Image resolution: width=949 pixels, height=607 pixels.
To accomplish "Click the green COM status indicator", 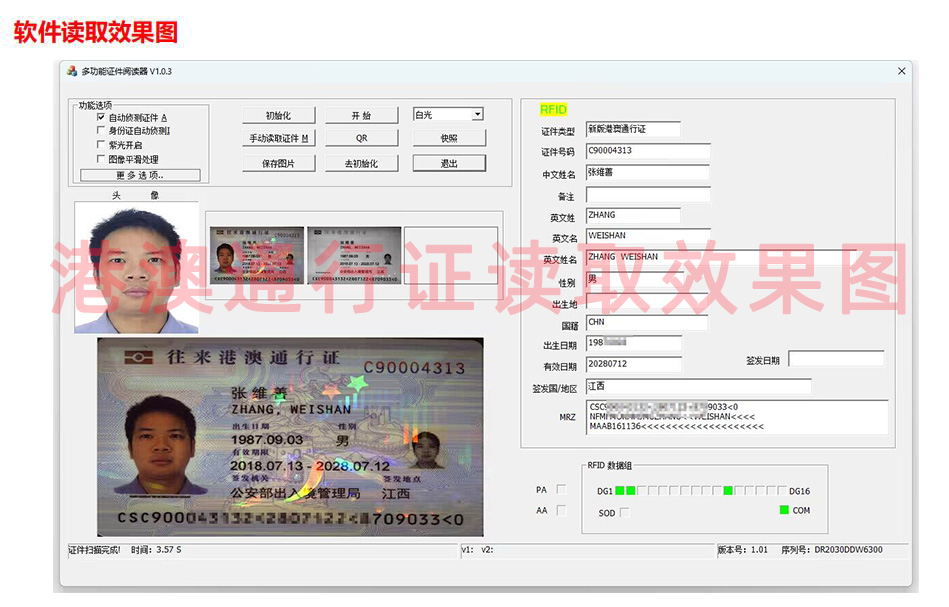I will tap(784, 510).
